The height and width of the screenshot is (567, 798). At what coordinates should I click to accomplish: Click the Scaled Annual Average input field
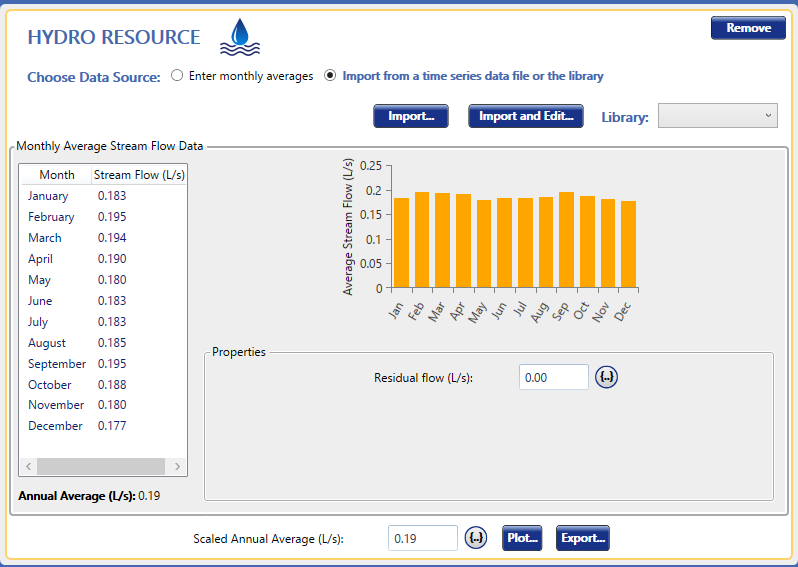pyautogui.click(x=422, y=538)
